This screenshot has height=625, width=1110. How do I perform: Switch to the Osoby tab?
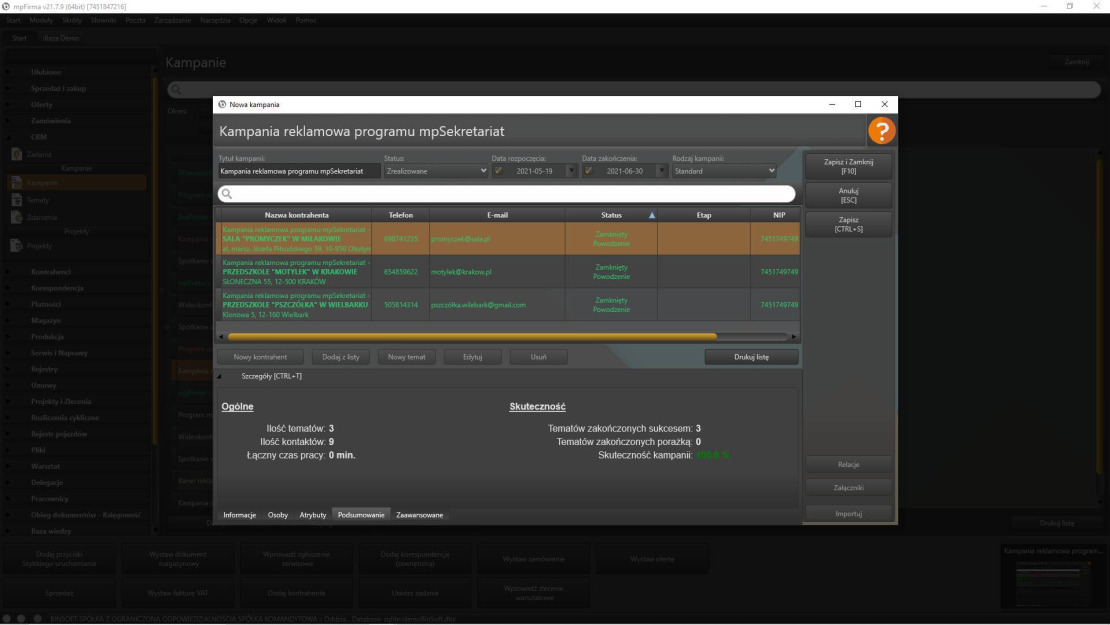click(278, 515)
